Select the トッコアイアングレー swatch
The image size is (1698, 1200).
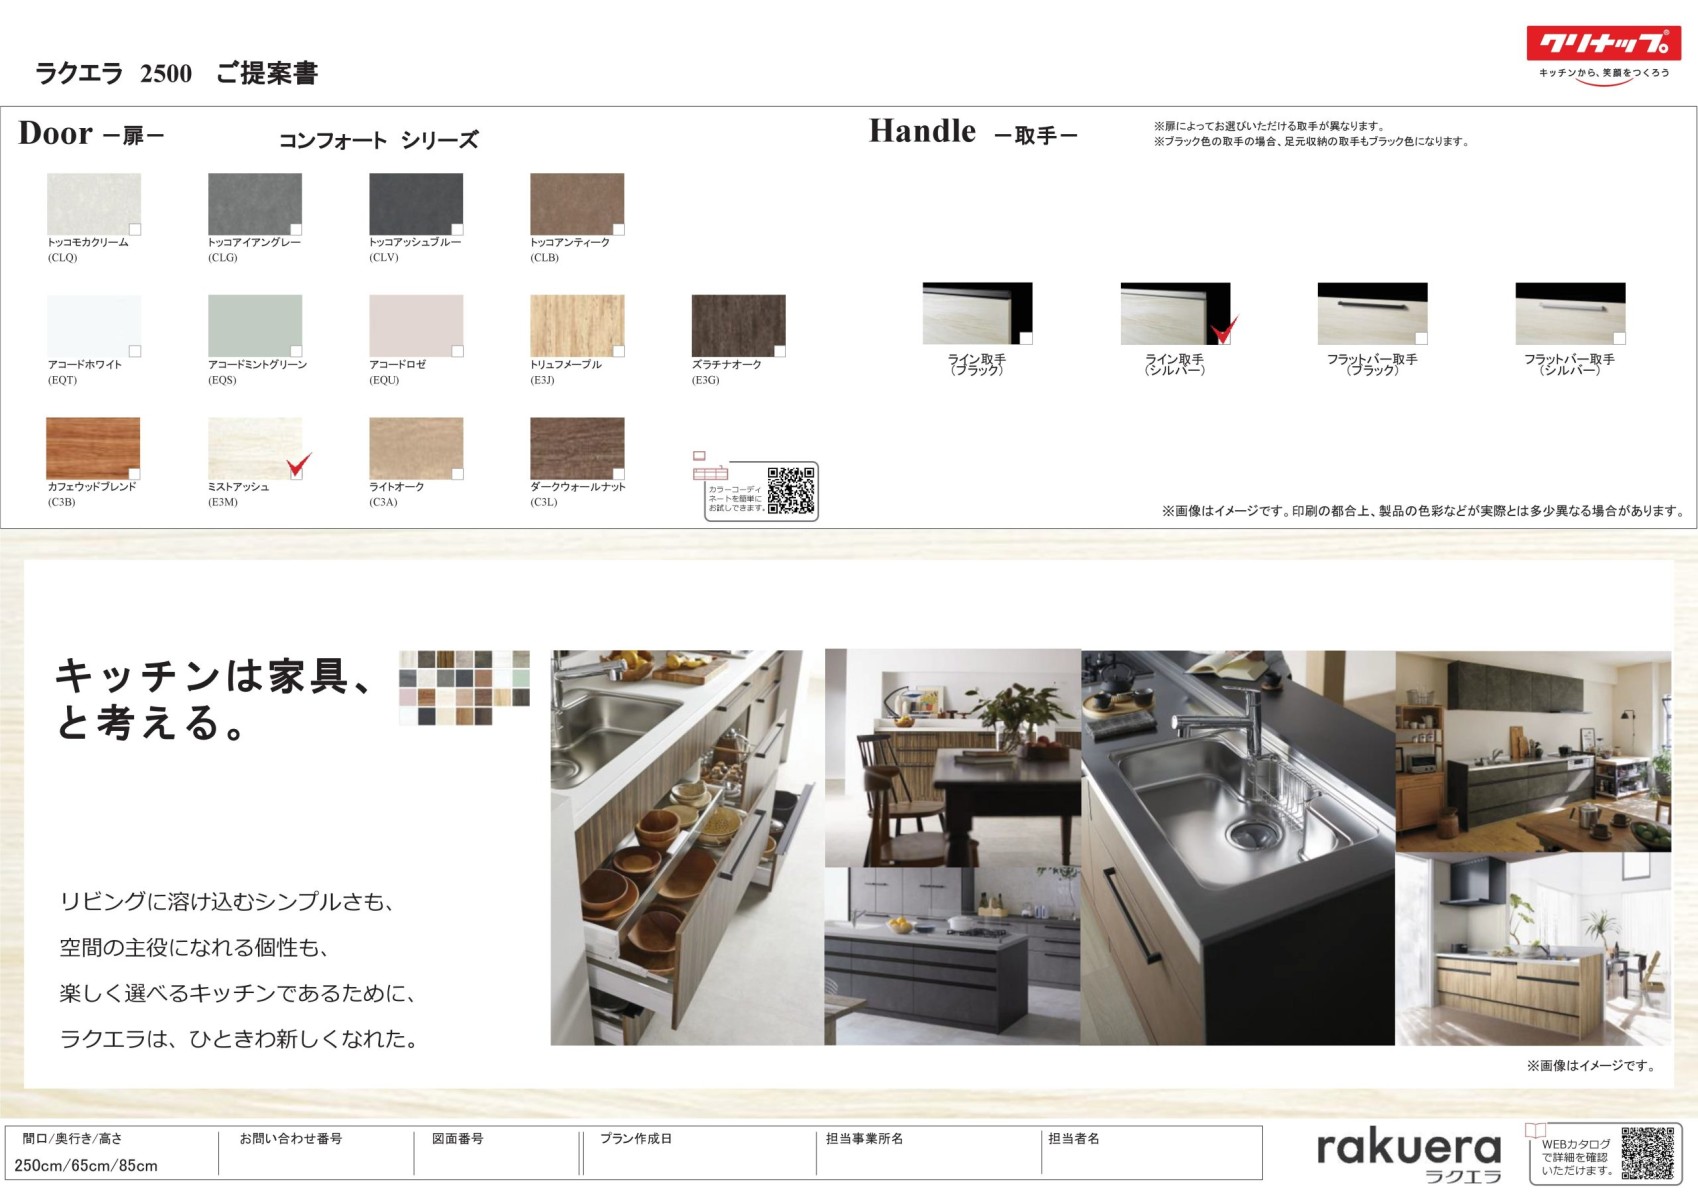click(255, 204)
